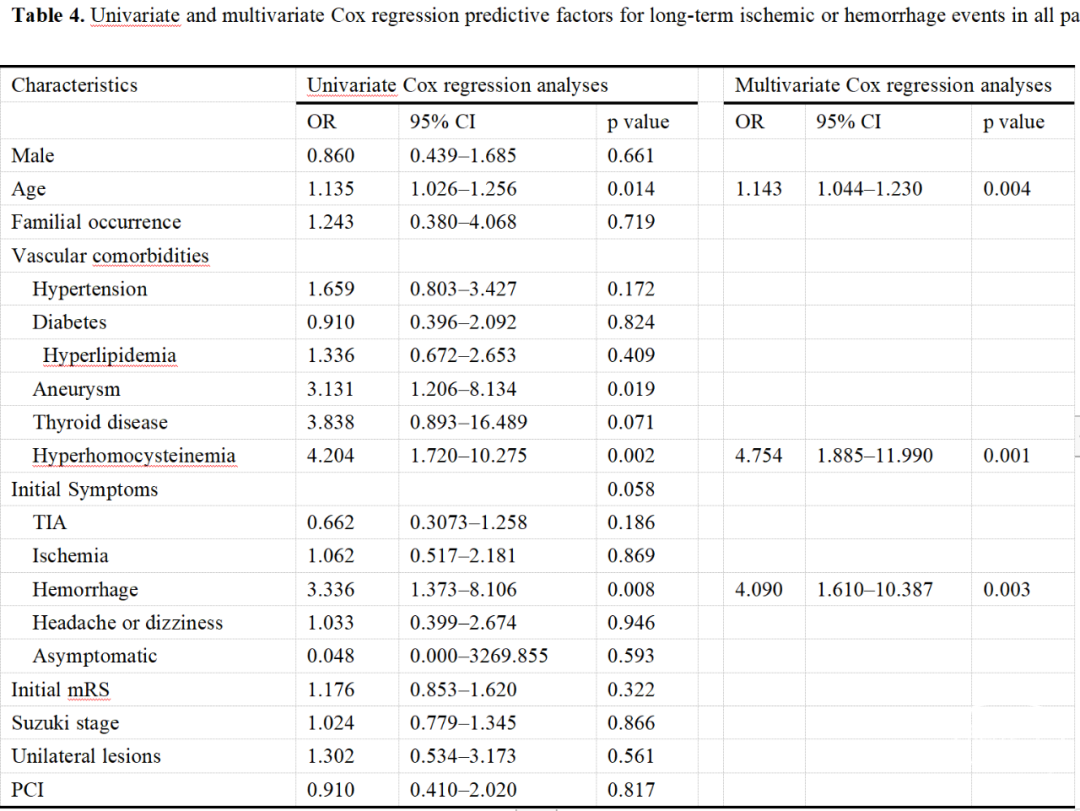Select the 'Headache or dizziness' row label
This screenshot has height=811, width=1080.
127,623
